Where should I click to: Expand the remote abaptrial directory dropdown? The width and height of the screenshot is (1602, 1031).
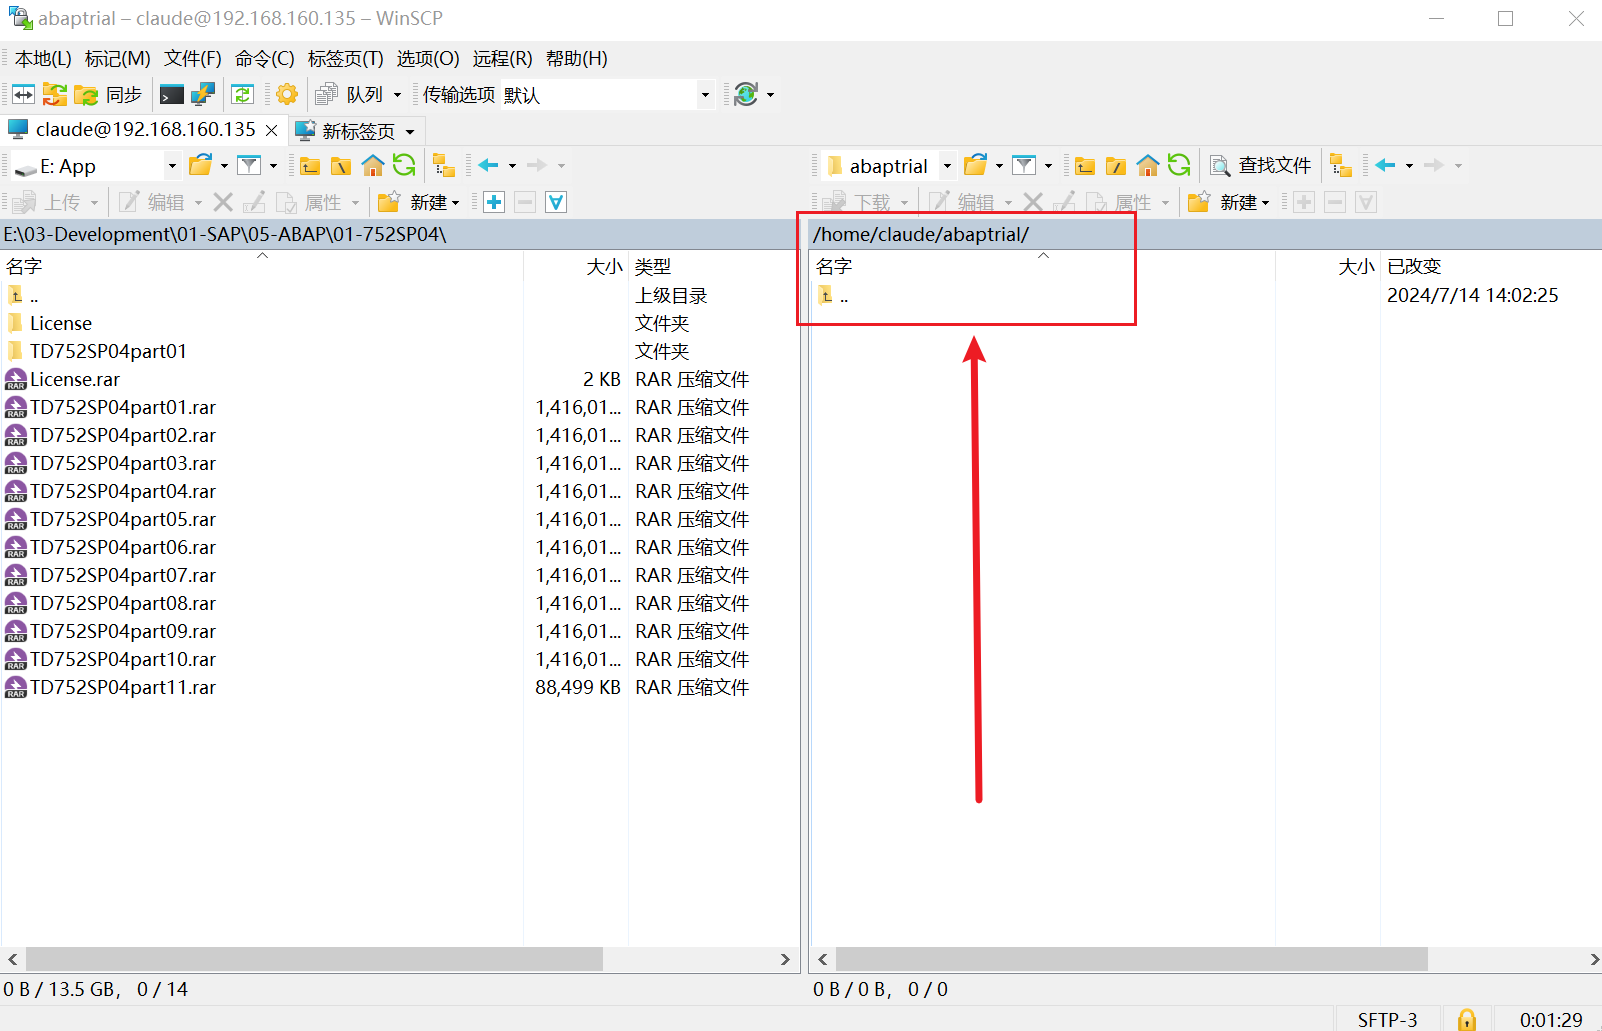(947, 166)
